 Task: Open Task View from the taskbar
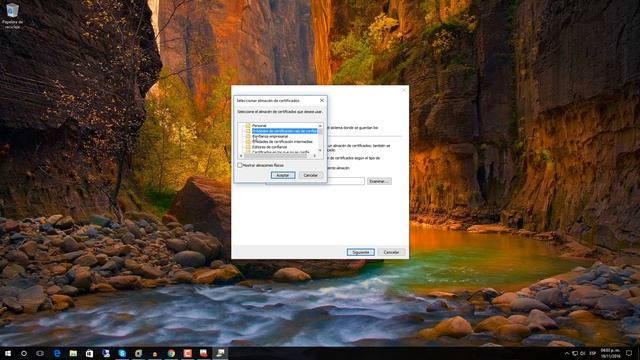click(x=40, y=353)
